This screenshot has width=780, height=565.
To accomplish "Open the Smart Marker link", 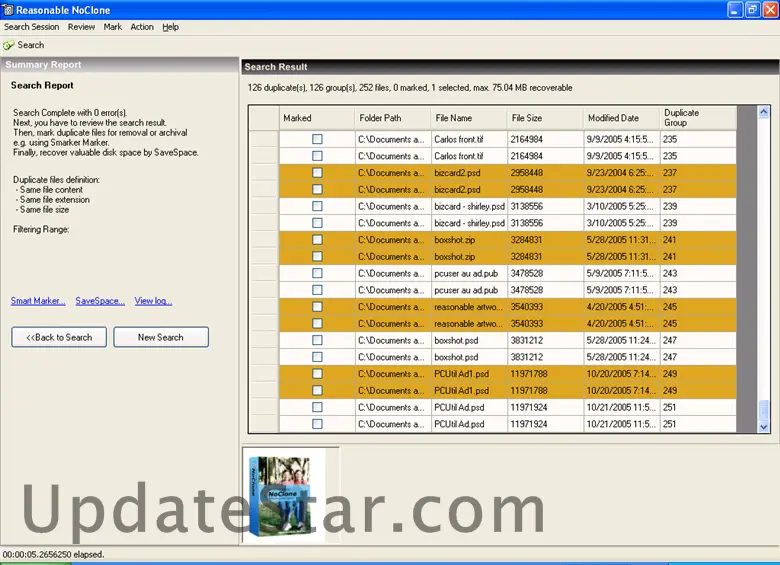I will 38,301.
